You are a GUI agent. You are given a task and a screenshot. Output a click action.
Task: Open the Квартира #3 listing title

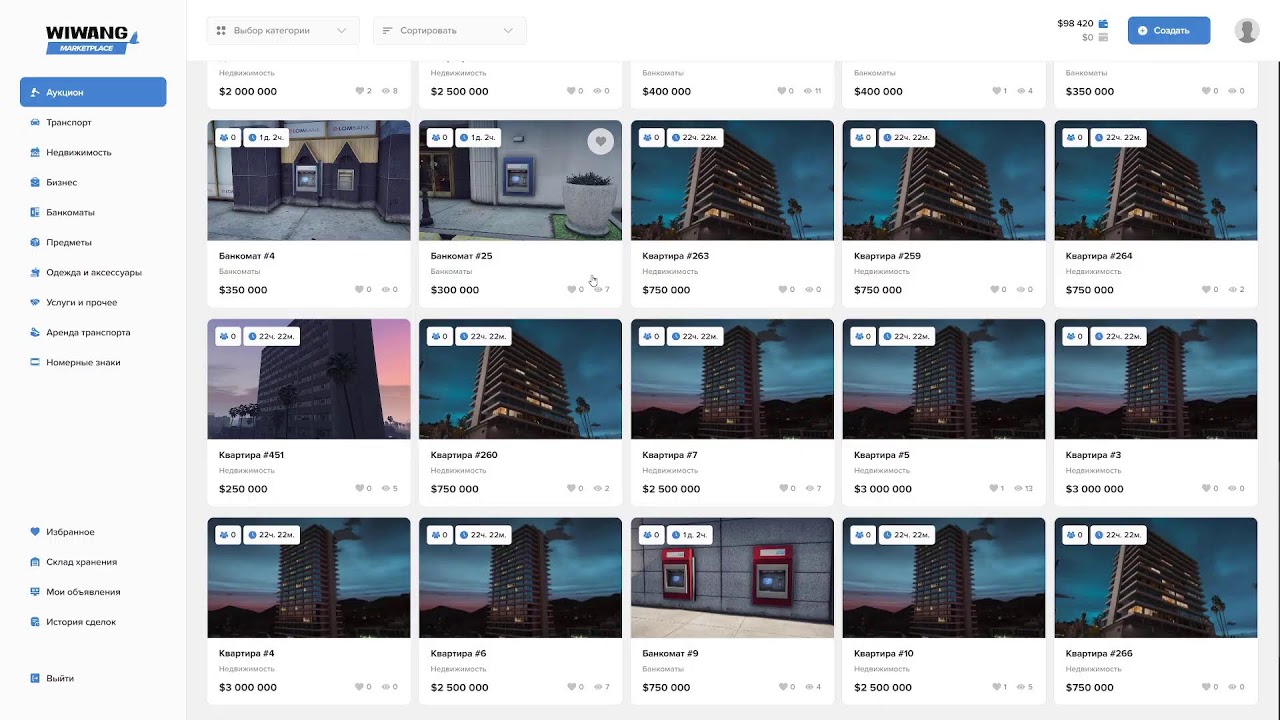[x=1093, y=455]
